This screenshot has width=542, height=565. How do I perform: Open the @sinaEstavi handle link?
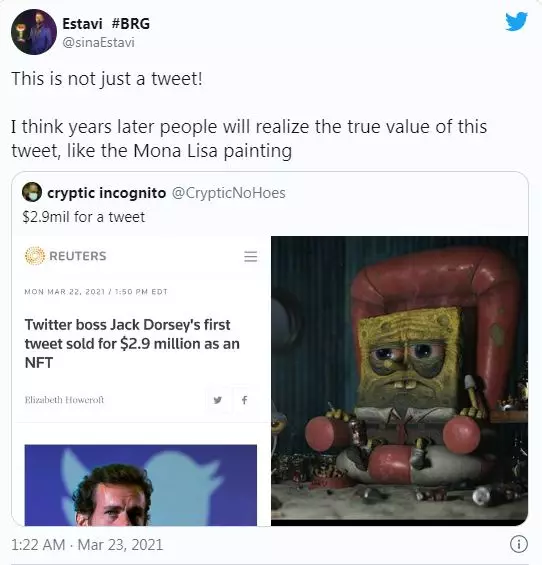click(98, 43)
